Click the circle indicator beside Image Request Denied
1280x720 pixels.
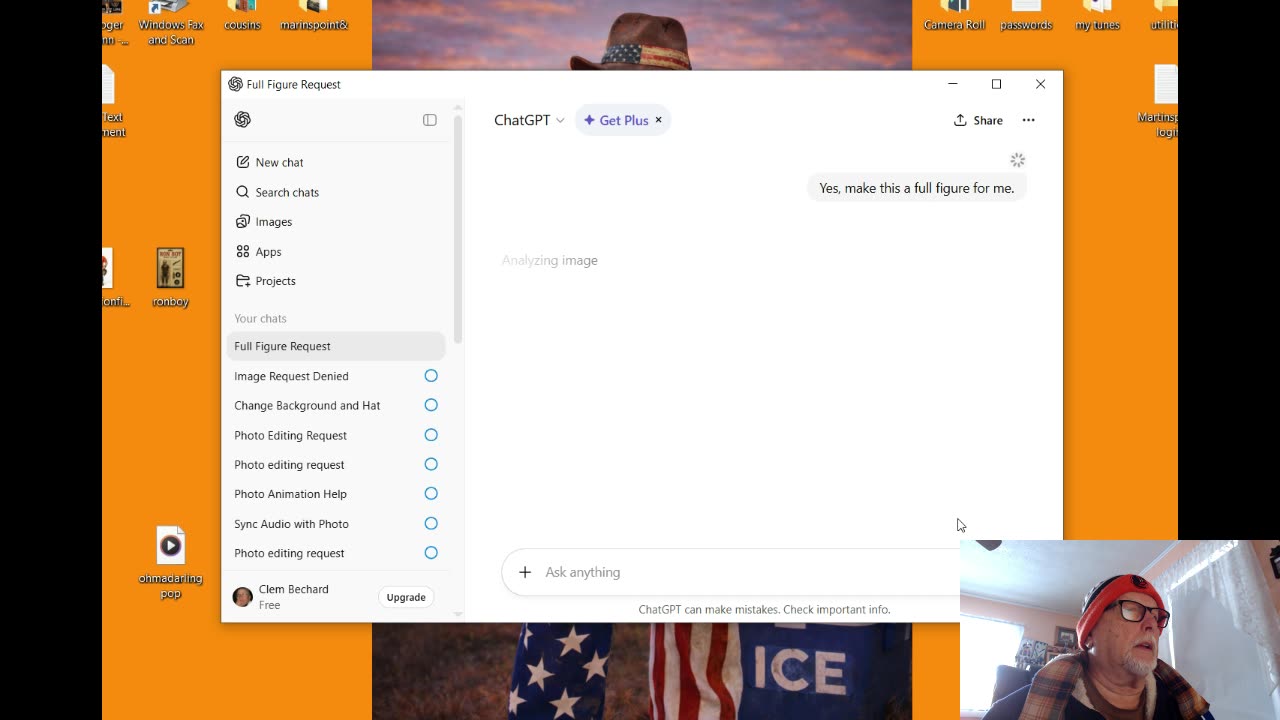pyautogui.click(x=431, y=376)
